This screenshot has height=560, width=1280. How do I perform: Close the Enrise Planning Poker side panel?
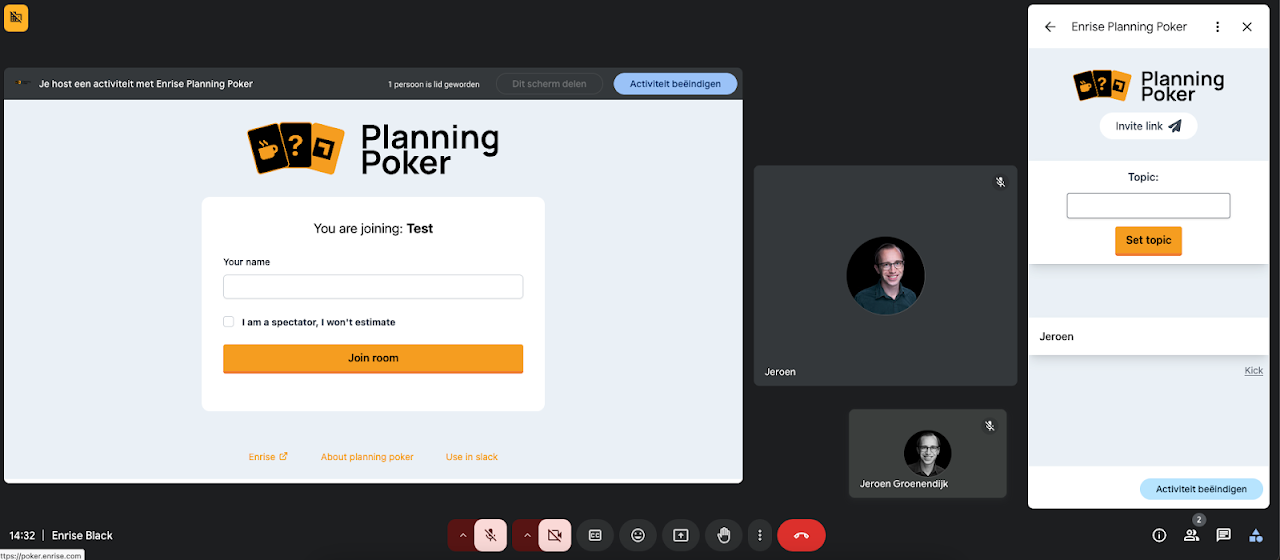click(1247, 27)
